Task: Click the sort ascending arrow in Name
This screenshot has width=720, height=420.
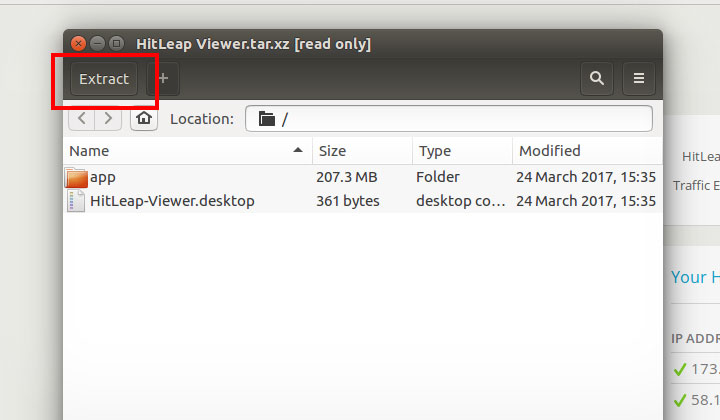Action: (x=298, y=150)
